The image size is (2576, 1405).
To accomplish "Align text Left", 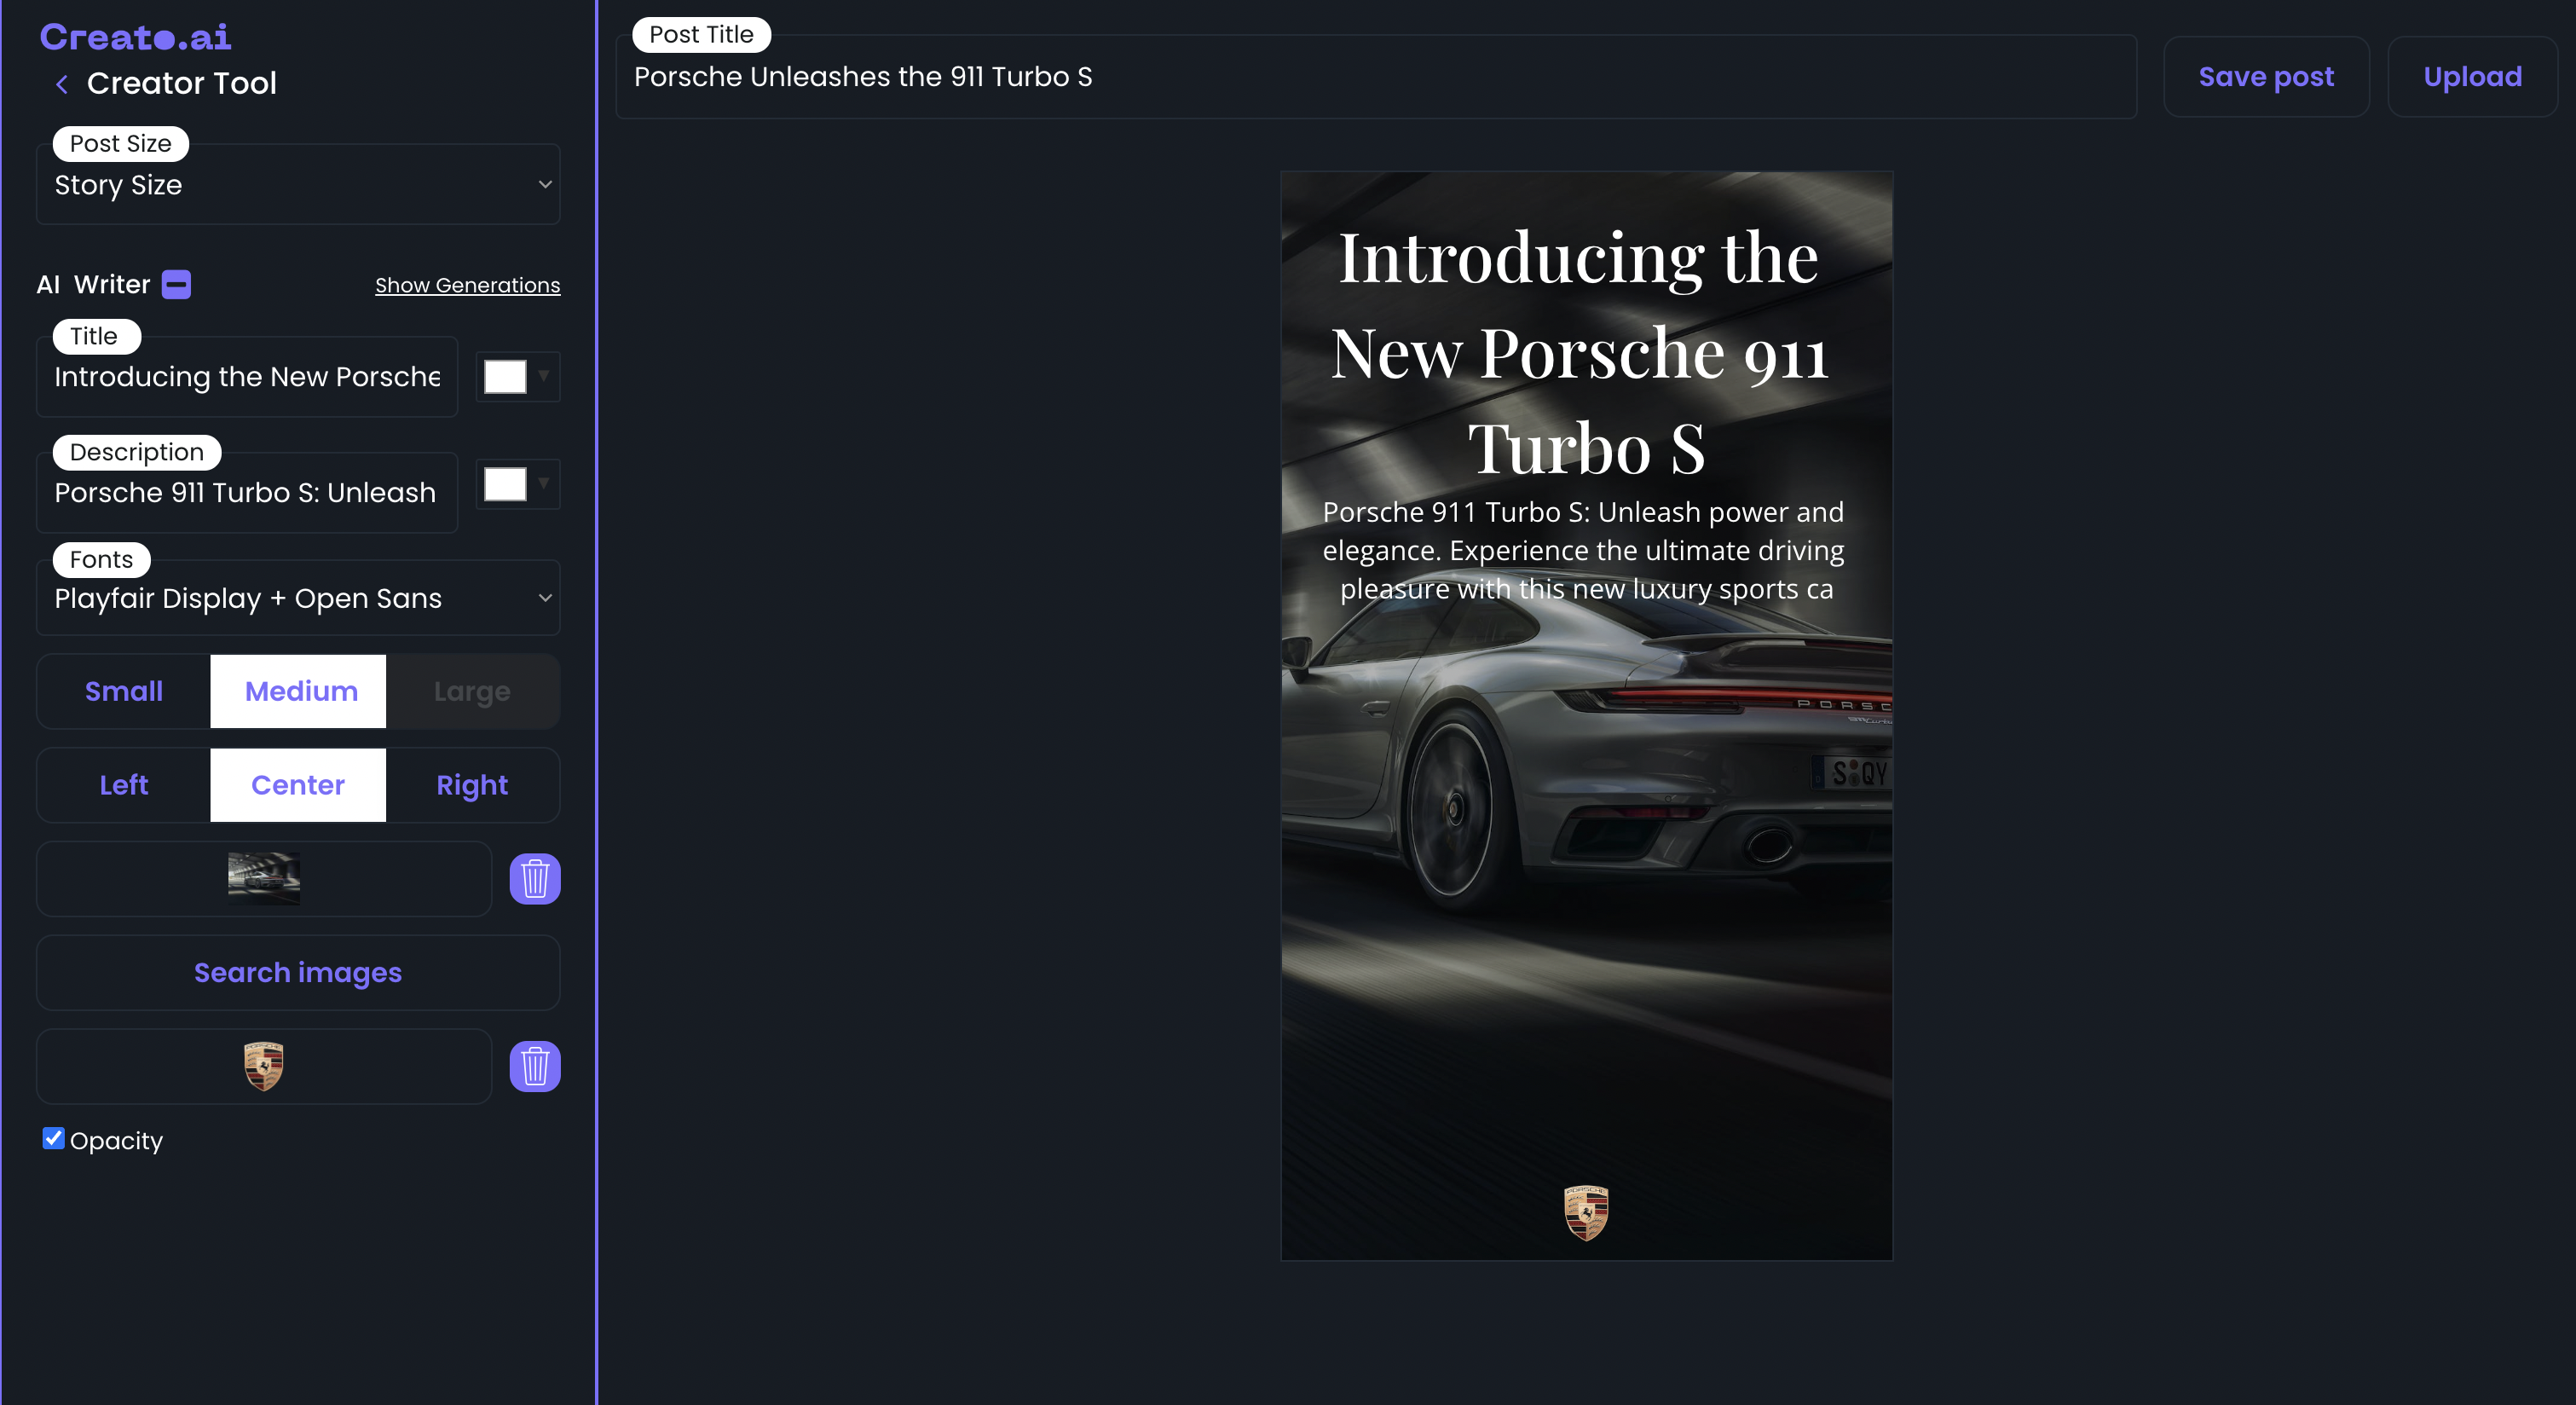I will pos(124,785).
